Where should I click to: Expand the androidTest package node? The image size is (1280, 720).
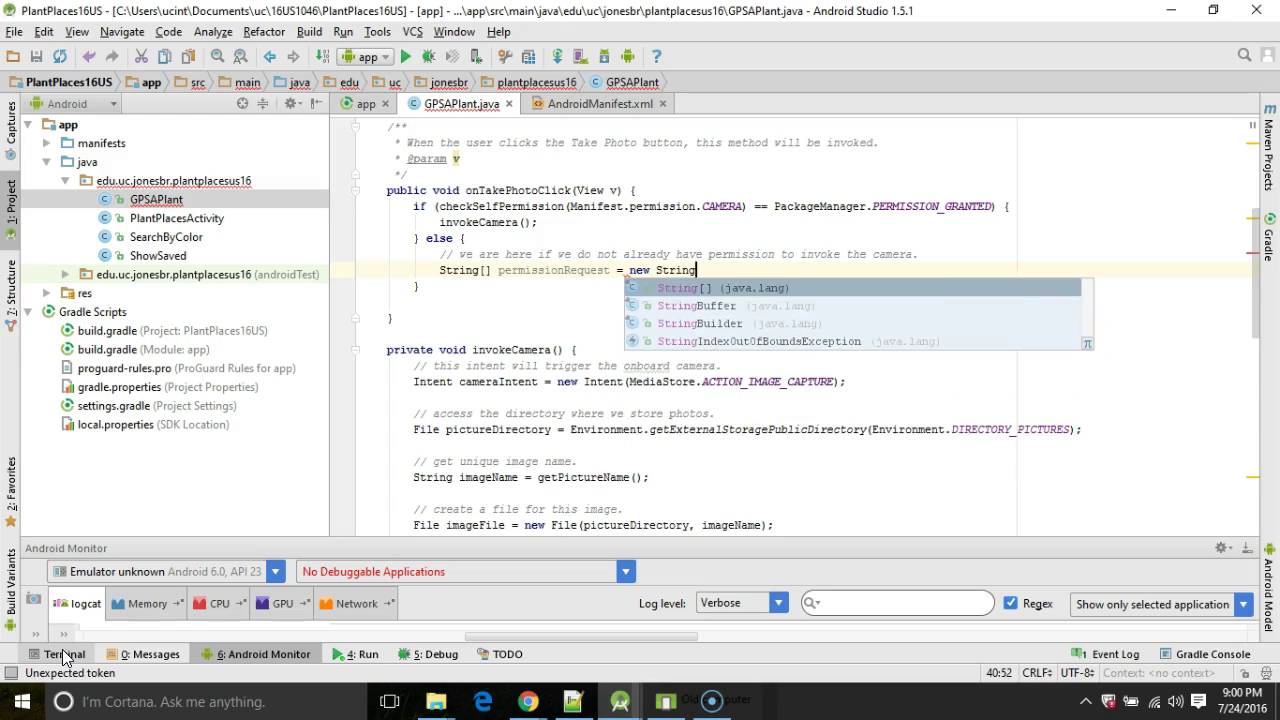[65, 274]
